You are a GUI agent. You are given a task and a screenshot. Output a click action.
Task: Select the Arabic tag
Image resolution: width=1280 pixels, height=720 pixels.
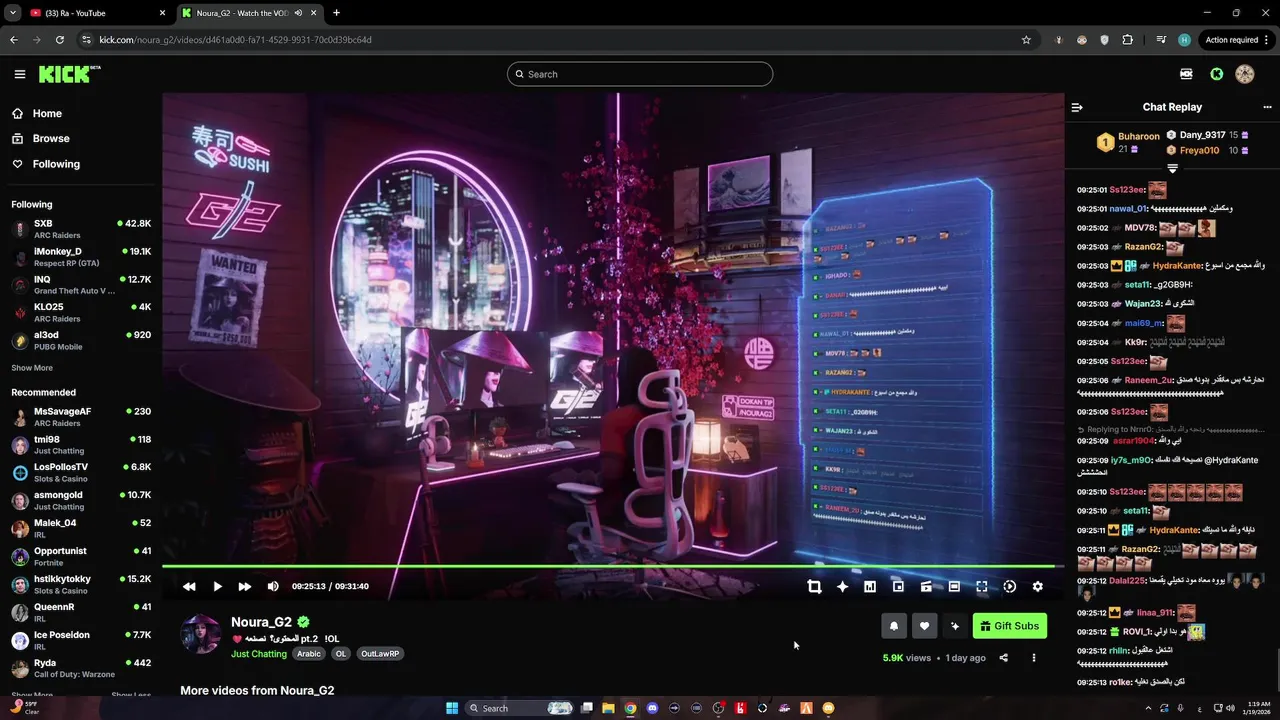309,654
